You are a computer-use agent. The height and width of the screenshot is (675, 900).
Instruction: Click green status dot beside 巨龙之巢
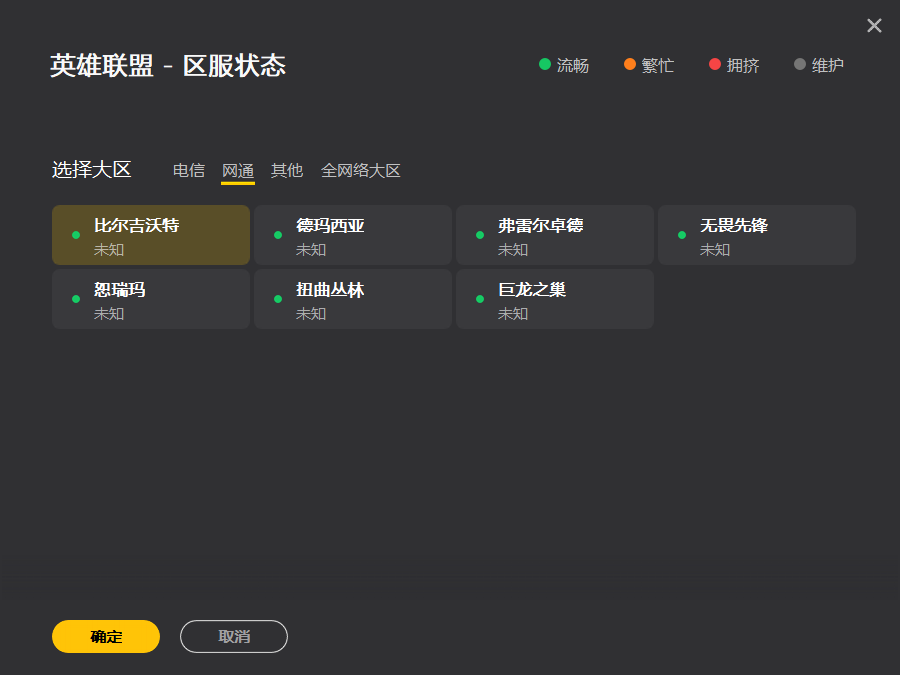point(480,299)
